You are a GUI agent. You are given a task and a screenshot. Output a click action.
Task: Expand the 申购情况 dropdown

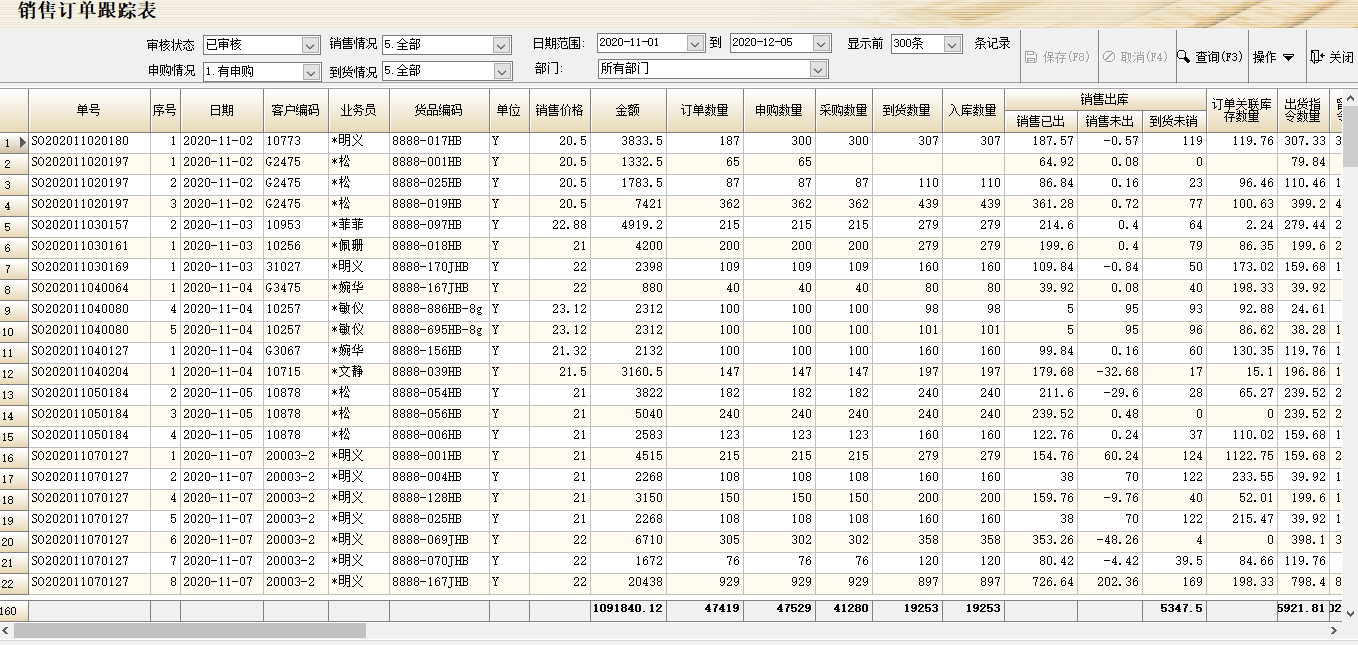click(x=310, y=72)
